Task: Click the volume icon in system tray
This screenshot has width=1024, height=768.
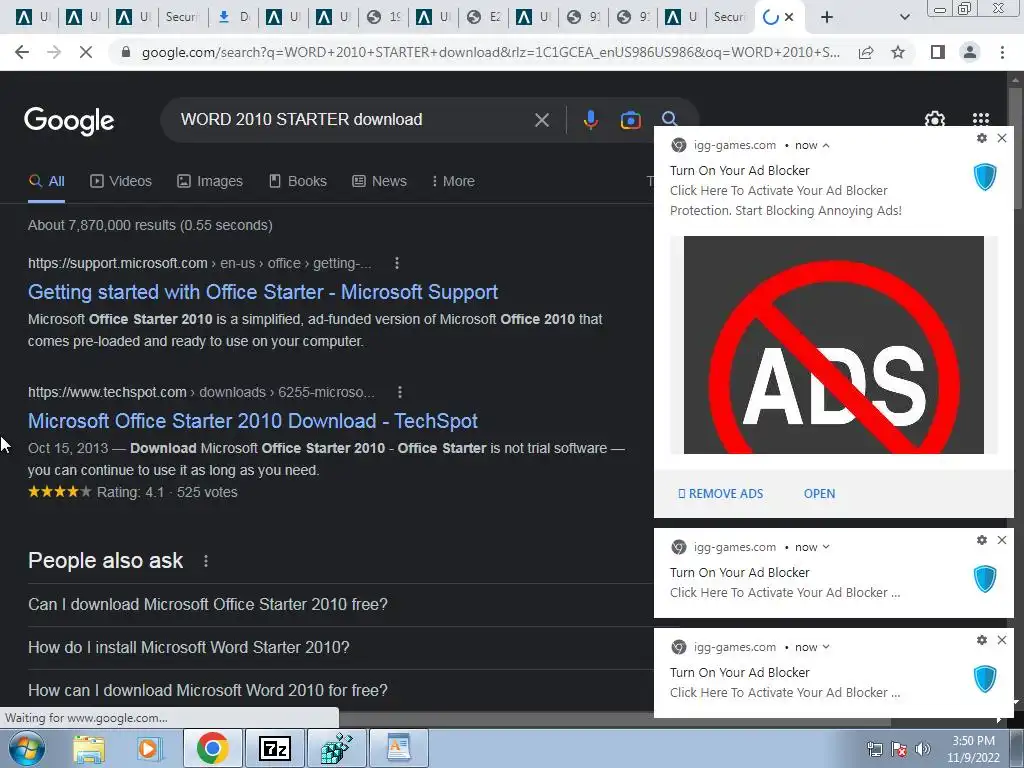Action: (x=923, y=749)
